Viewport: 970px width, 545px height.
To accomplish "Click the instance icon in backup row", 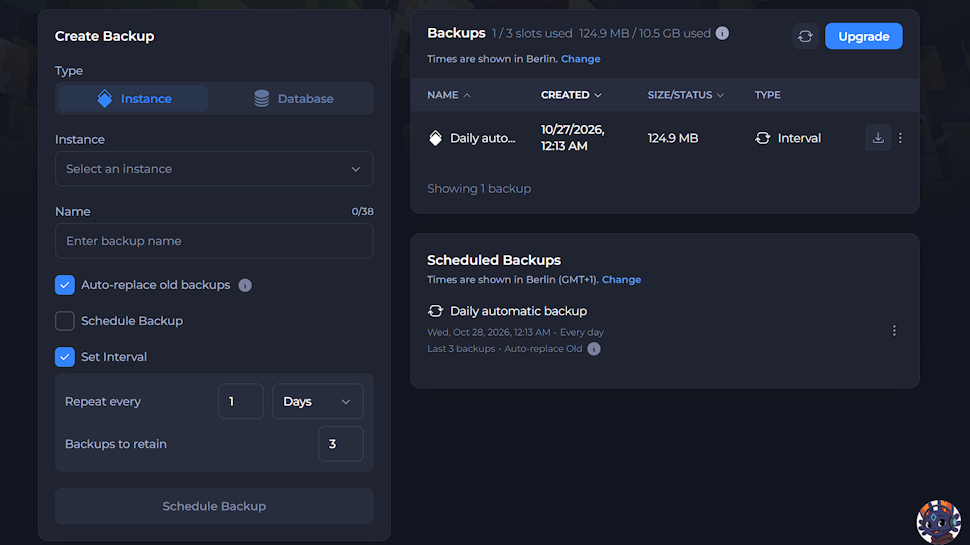I will click(x=436, y=138).
